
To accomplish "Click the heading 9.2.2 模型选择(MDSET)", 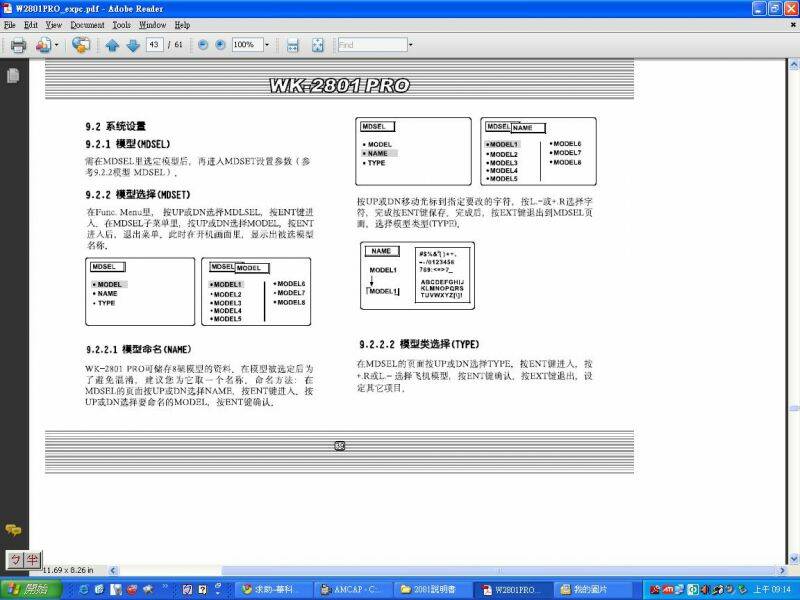I will point(138,195).
